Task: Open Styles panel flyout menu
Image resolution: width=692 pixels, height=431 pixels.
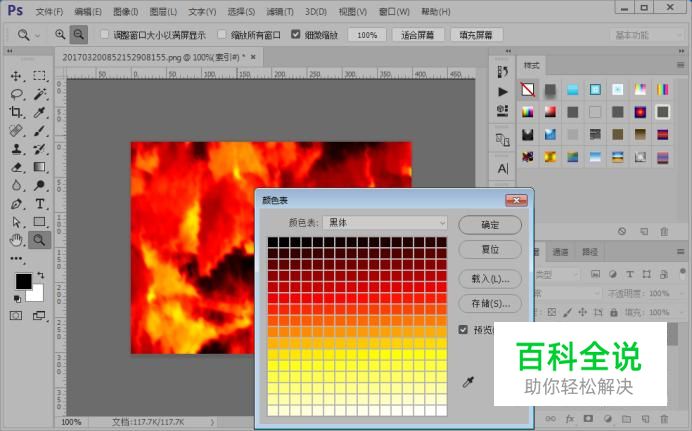Action: click(x=681, y=65)
